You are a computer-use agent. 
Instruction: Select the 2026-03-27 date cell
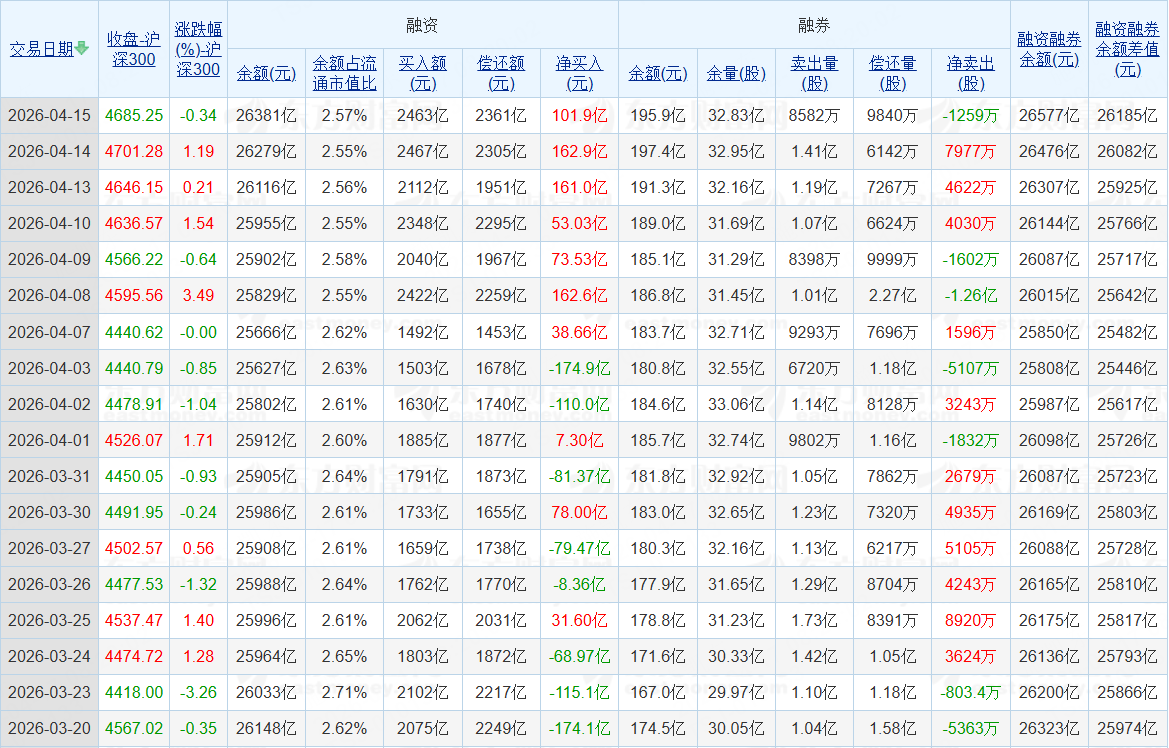(49, 548)
